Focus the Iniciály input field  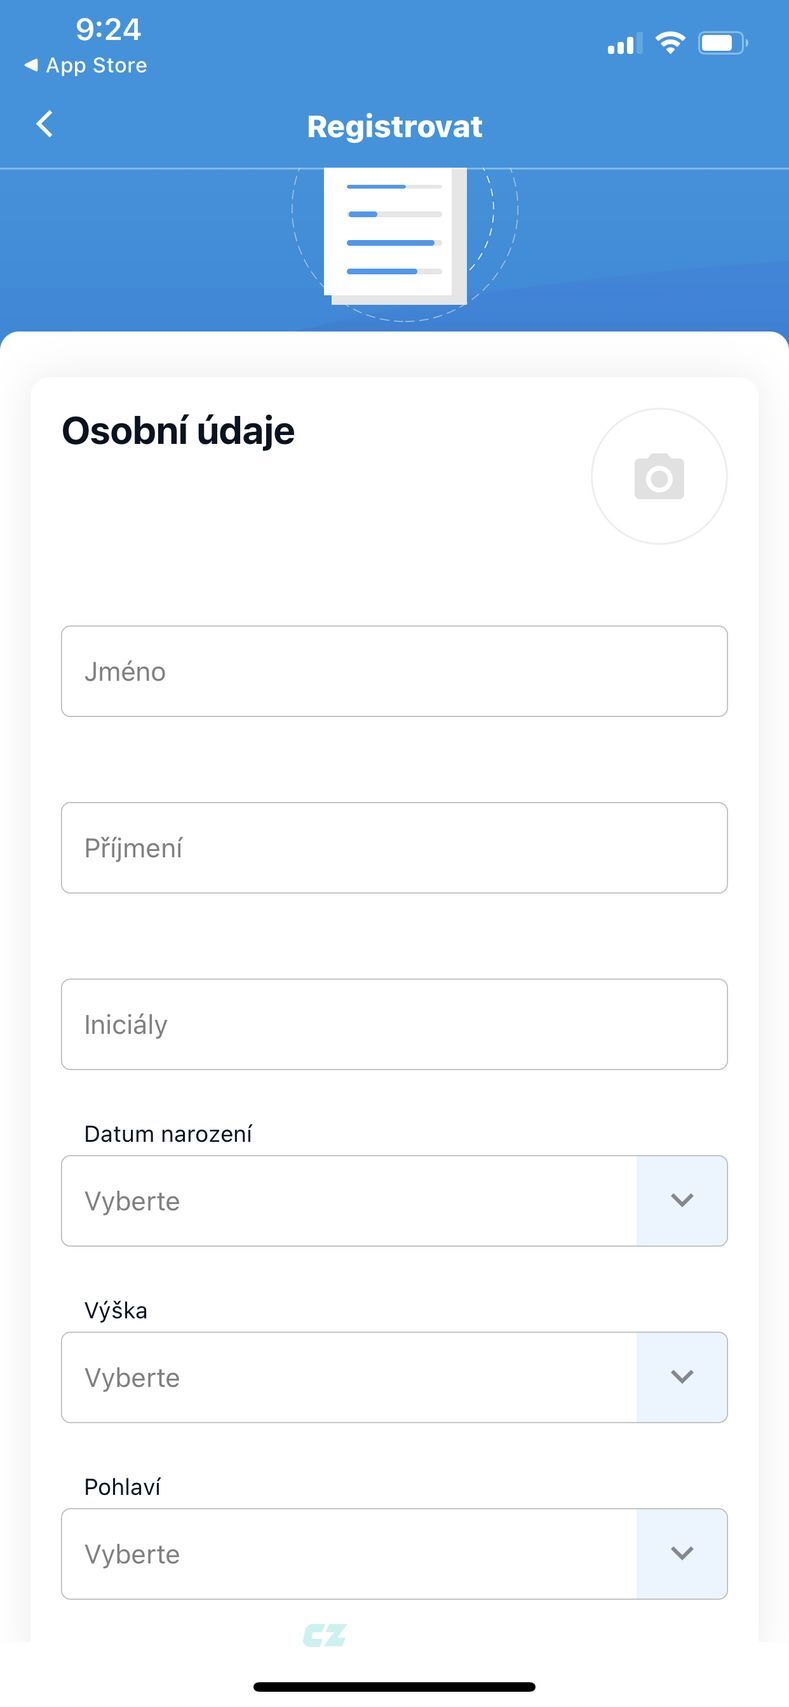click(x=394, y=1024)
